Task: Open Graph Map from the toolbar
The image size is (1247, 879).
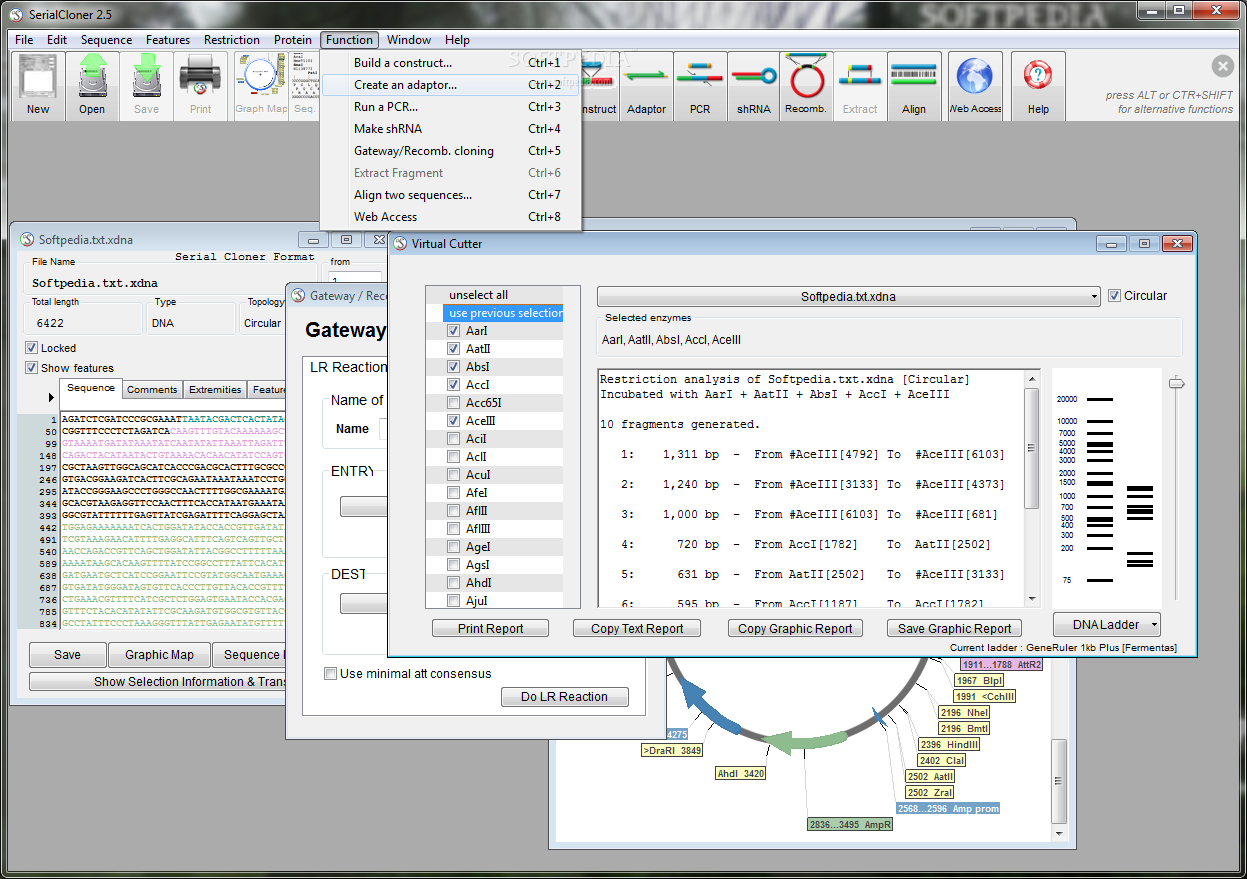Action: tap(261, 86)
